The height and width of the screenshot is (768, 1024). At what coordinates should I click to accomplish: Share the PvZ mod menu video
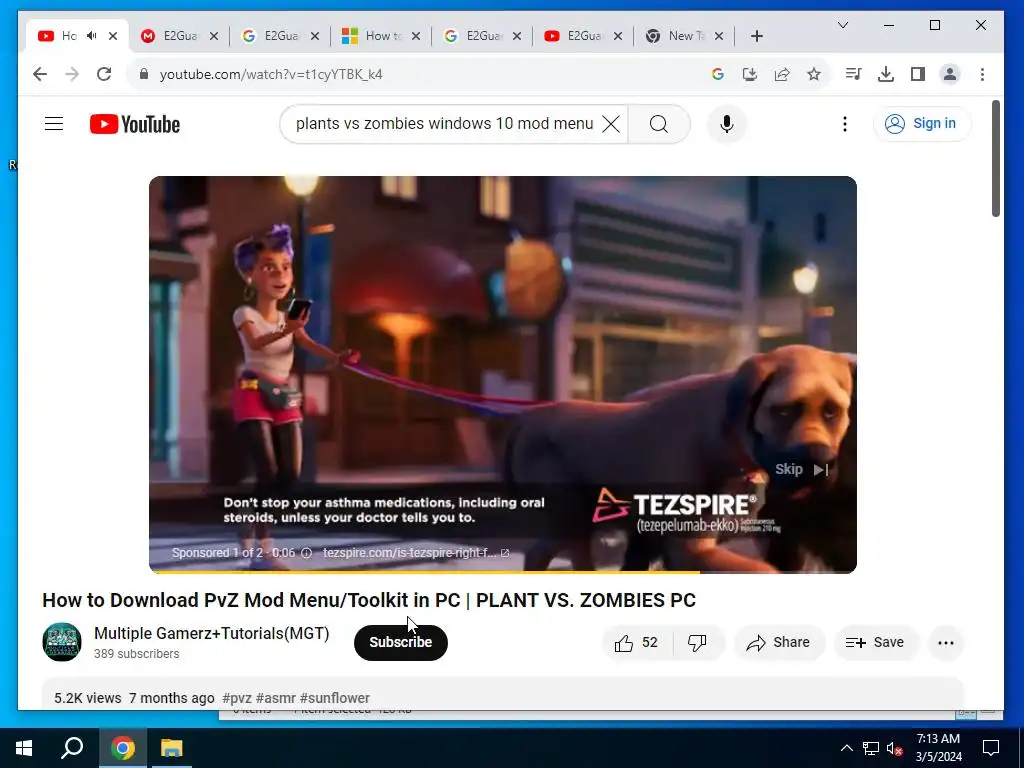779,643
